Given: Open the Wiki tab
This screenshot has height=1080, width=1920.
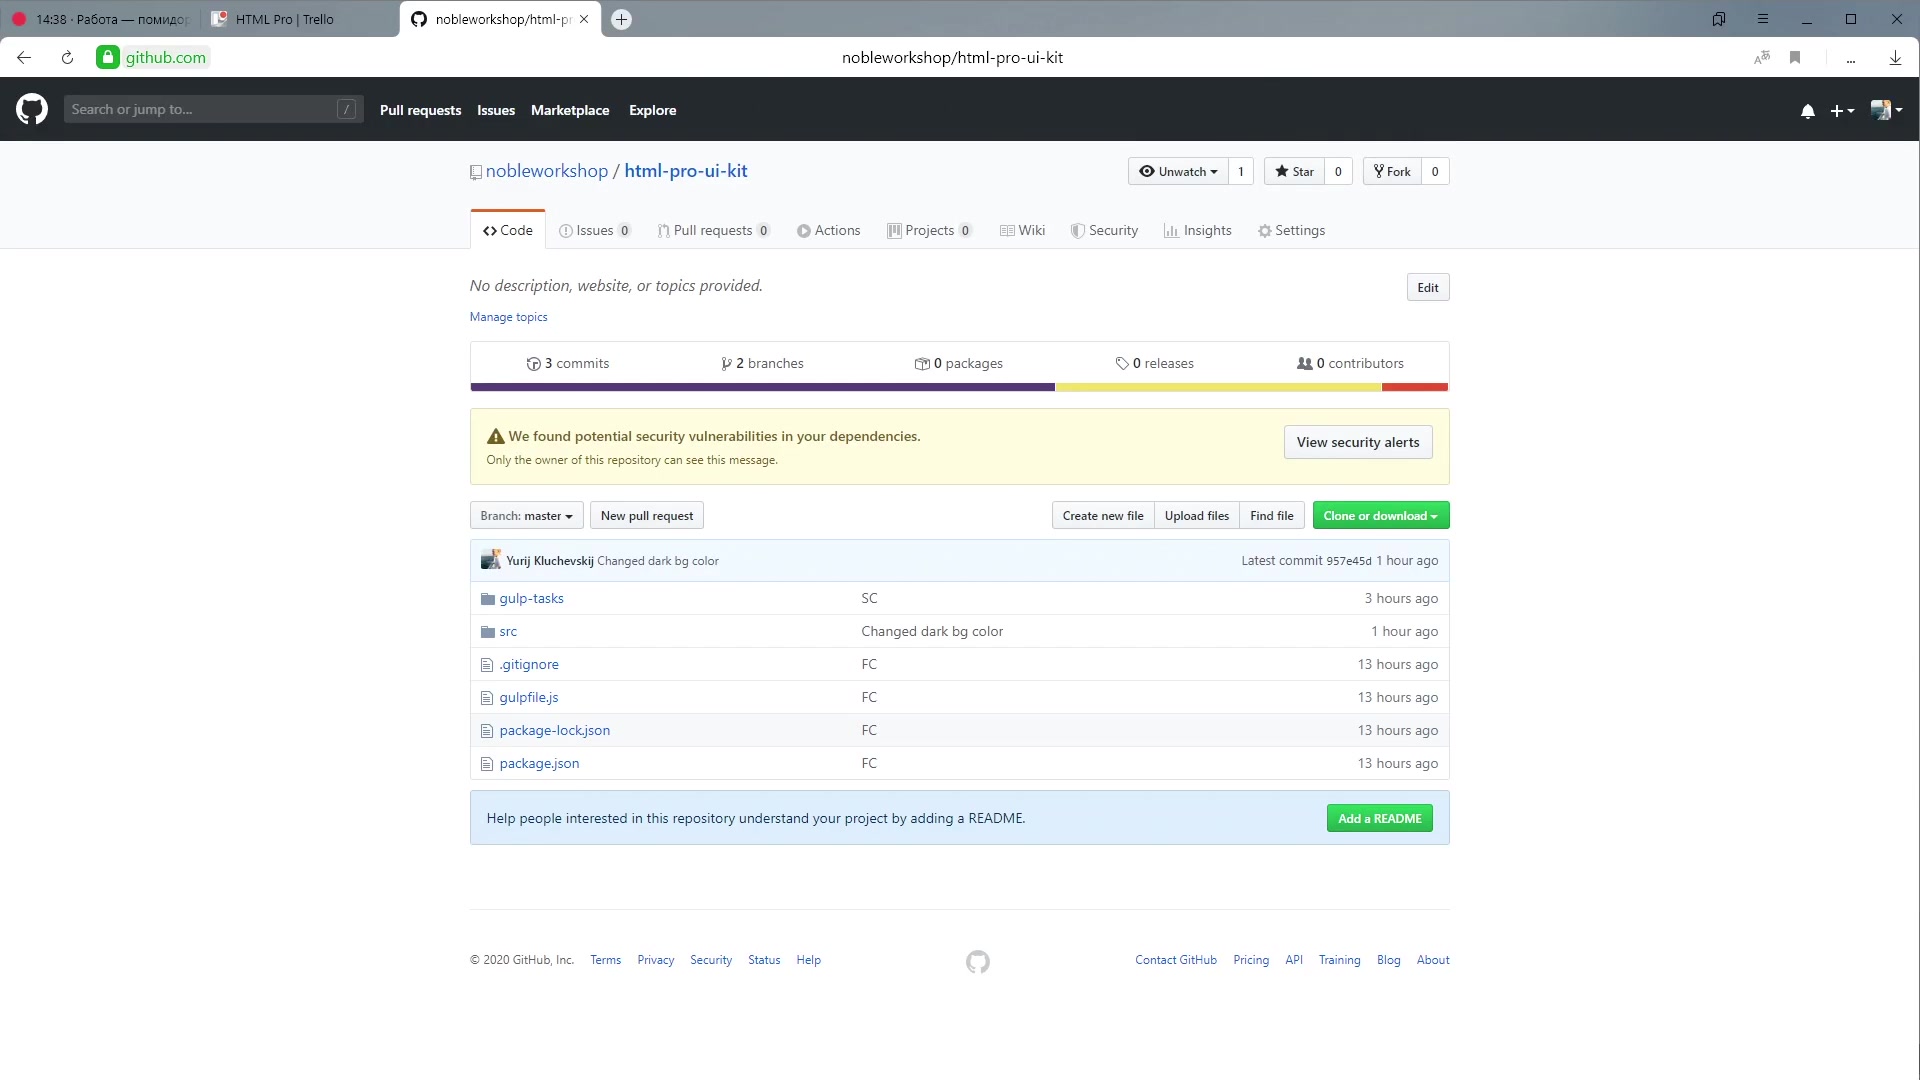Looking at the screenshot, I should pos(1022,230).
